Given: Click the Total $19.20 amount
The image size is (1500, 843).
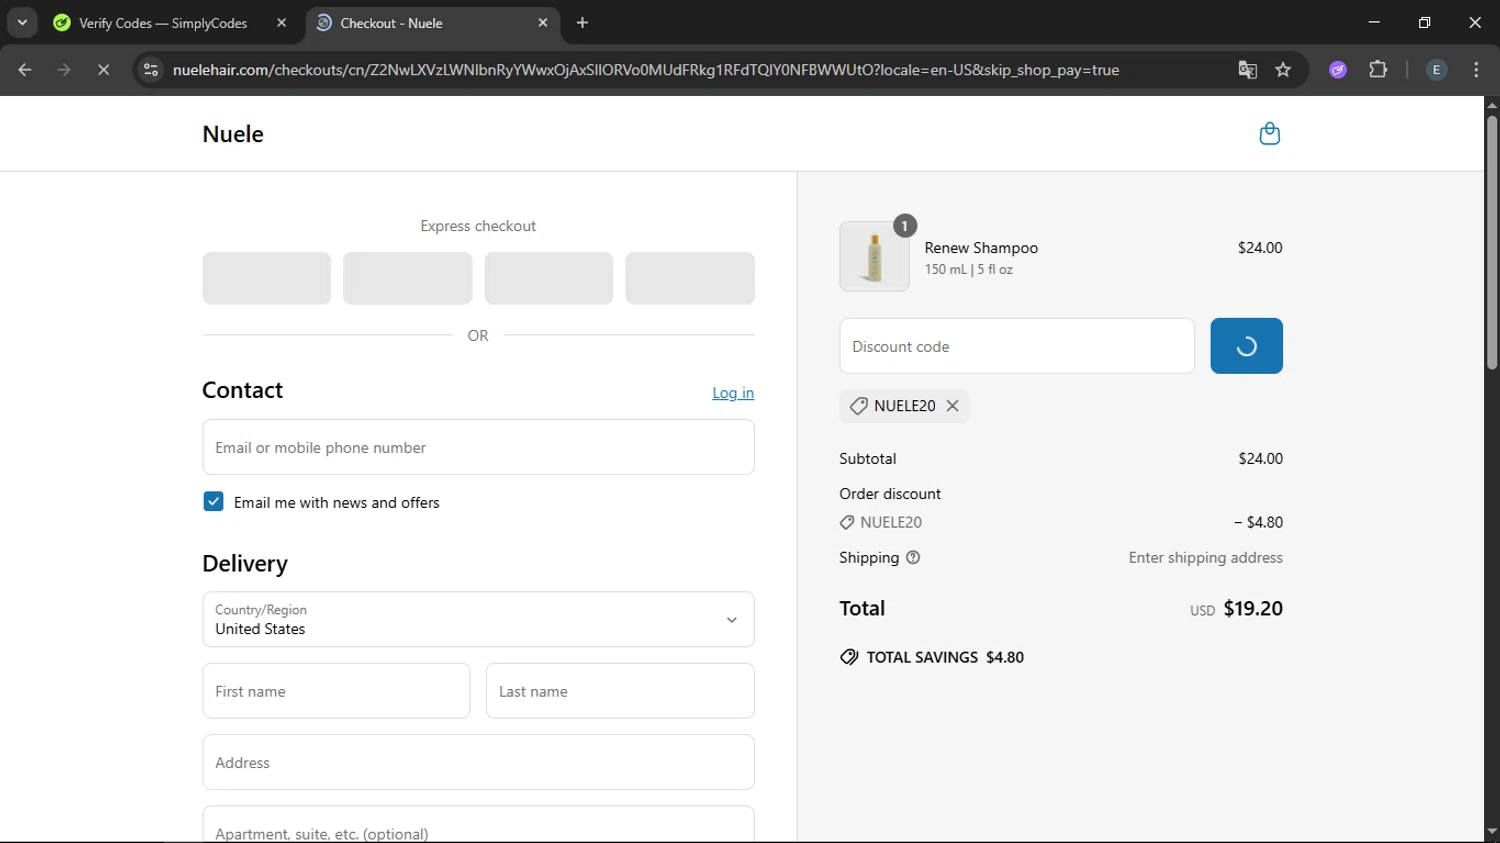Looking at the screenshot, I should tap(1253, 608).
